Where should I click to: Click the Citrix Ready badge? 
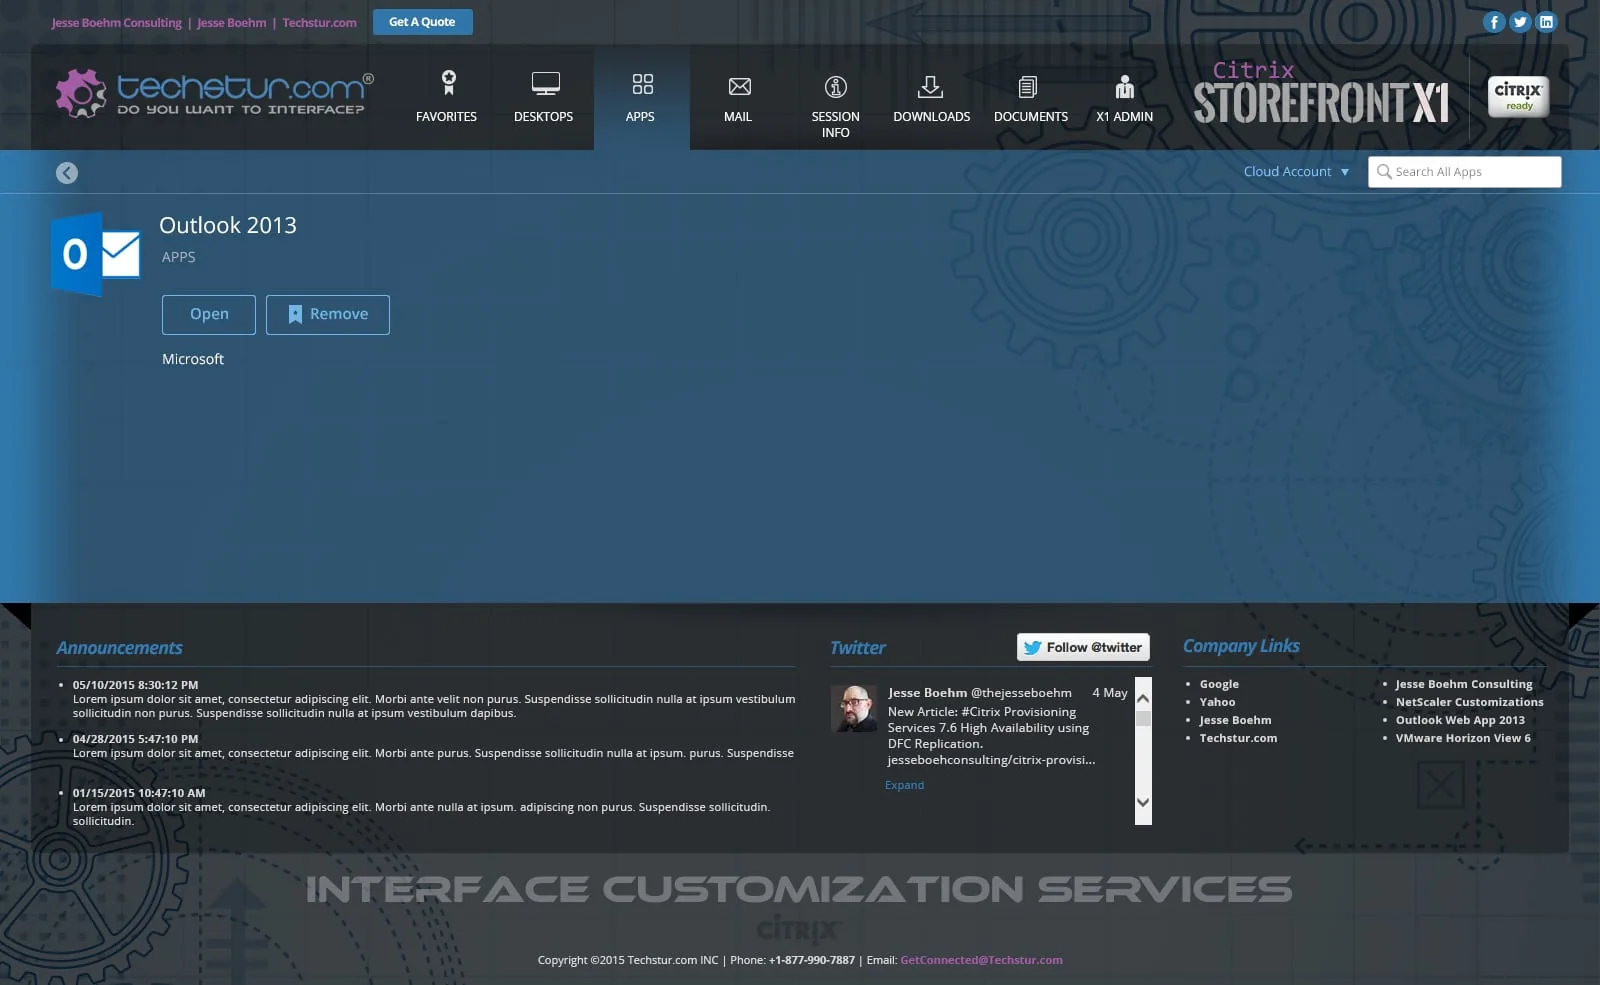[1518, 97]
